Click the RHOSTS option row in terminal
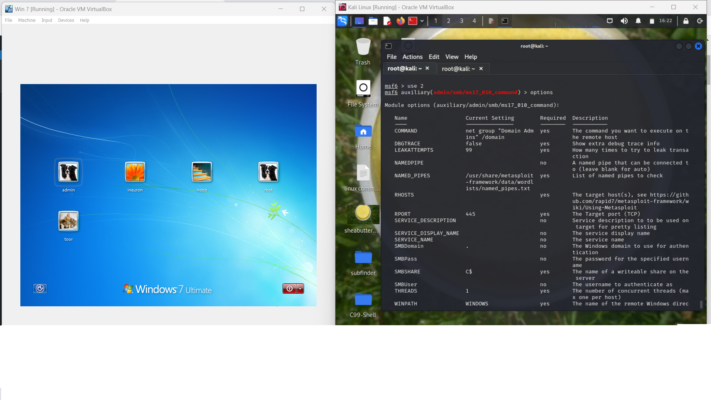The height and width of the screenshot is (400, 711). coord(541,201)
